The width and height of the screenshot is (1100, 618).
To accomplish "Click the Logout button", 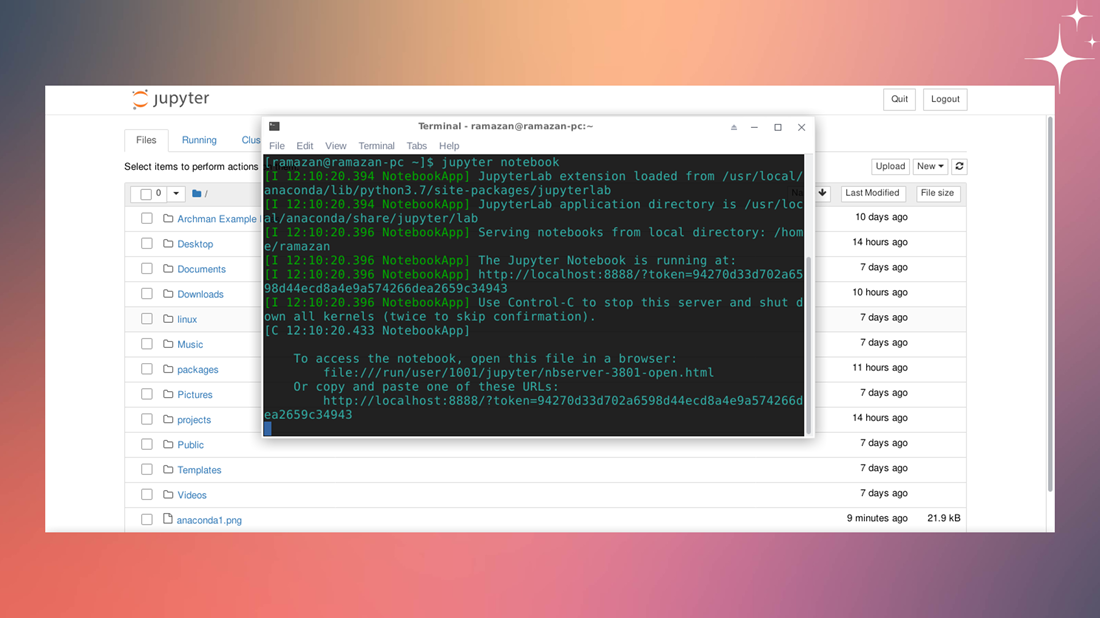I will (x=945, y=99).
